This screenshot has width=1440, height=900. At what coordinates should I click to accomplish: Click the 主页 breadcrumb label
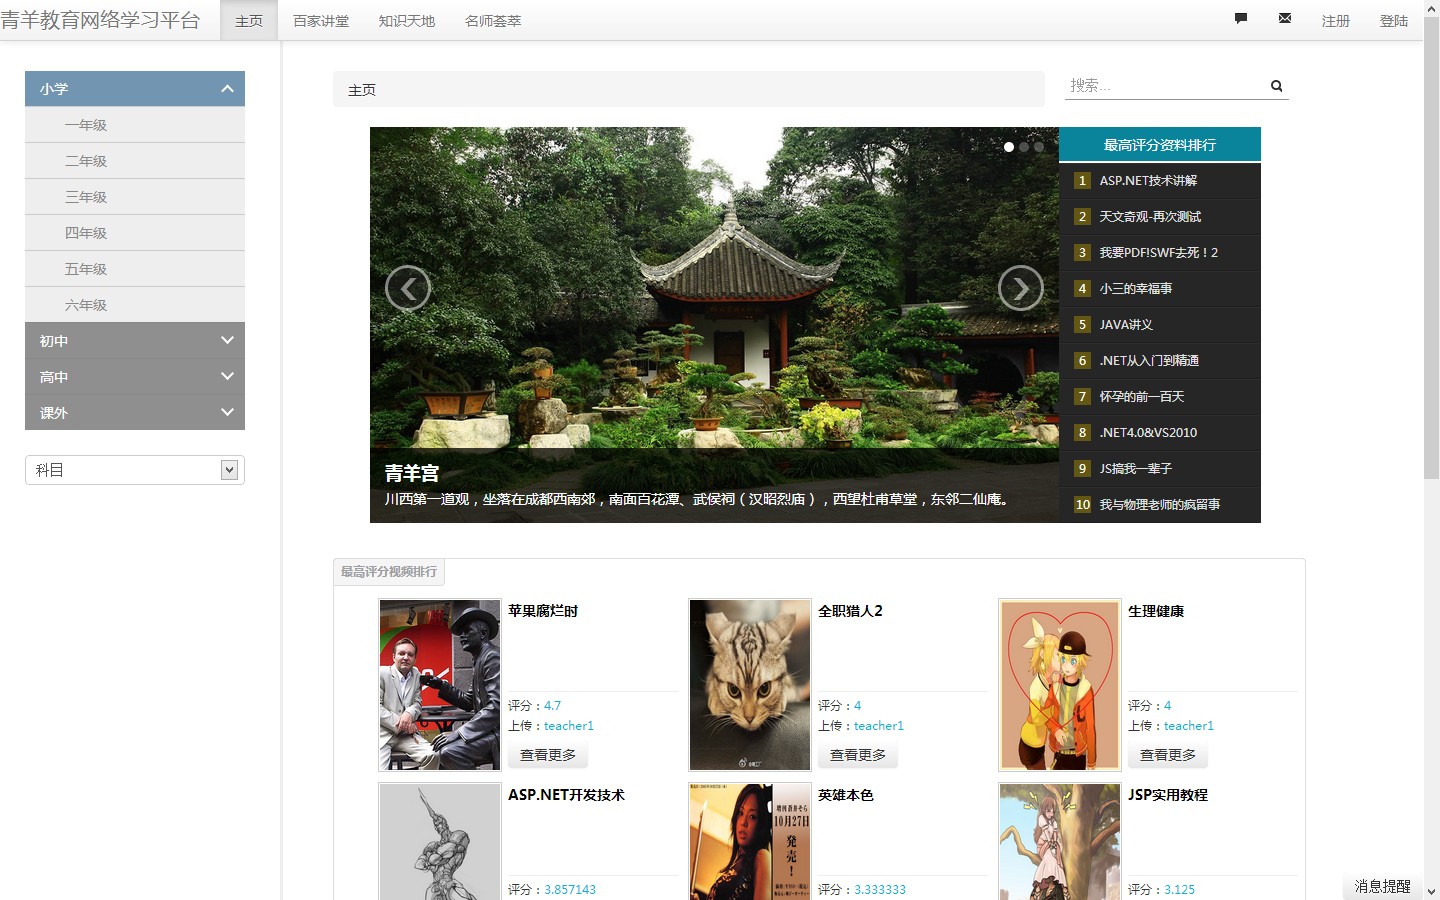pos(362,90)
